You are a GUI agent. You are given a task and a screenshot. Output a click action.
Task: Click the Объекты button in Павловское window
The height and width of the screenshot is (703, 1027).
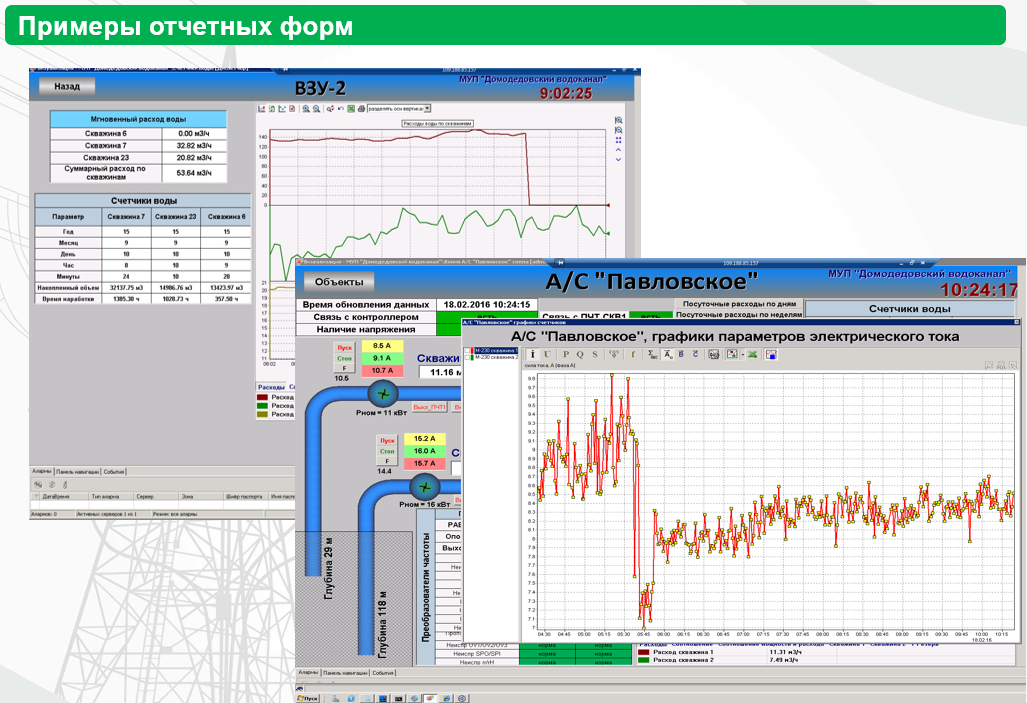339,282
